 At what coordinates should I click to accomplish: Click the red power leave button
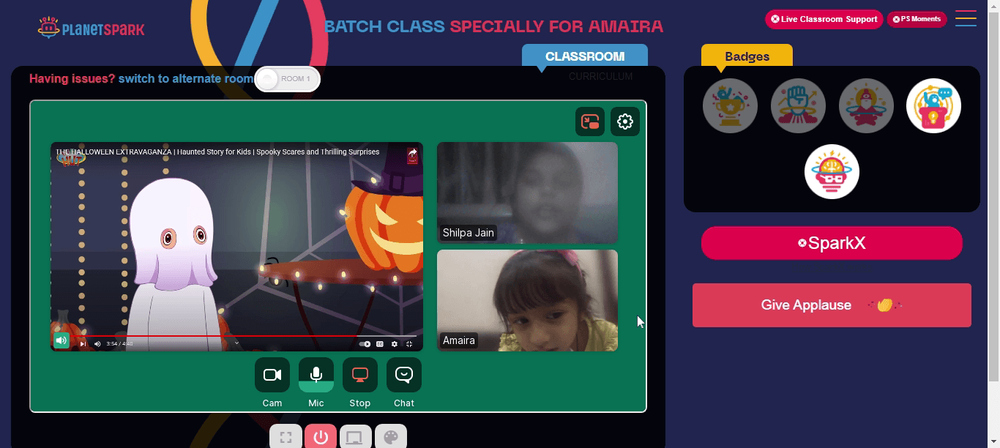[x=320, y=437]
